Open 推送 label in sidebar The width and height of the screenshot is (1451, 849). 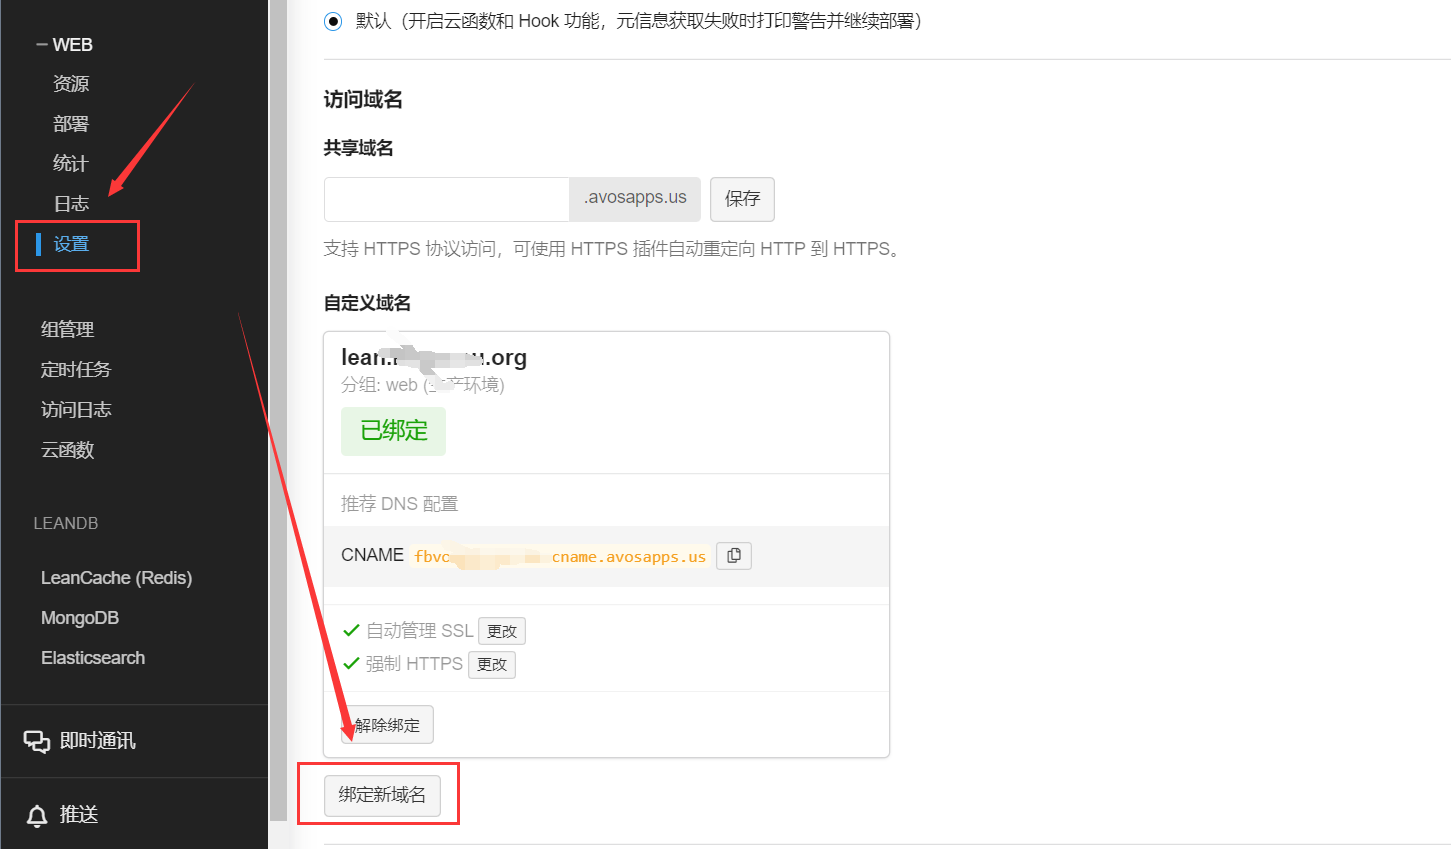(x=79, y=815)
